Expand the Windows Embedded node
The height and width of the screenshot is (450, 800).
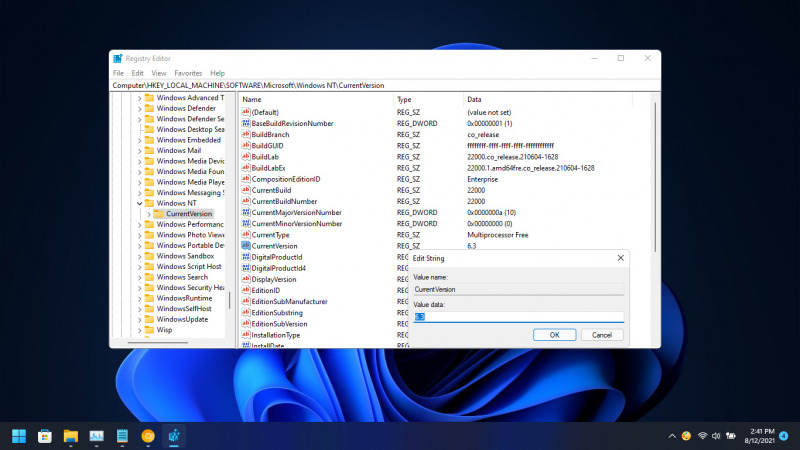tap(139, 140)
